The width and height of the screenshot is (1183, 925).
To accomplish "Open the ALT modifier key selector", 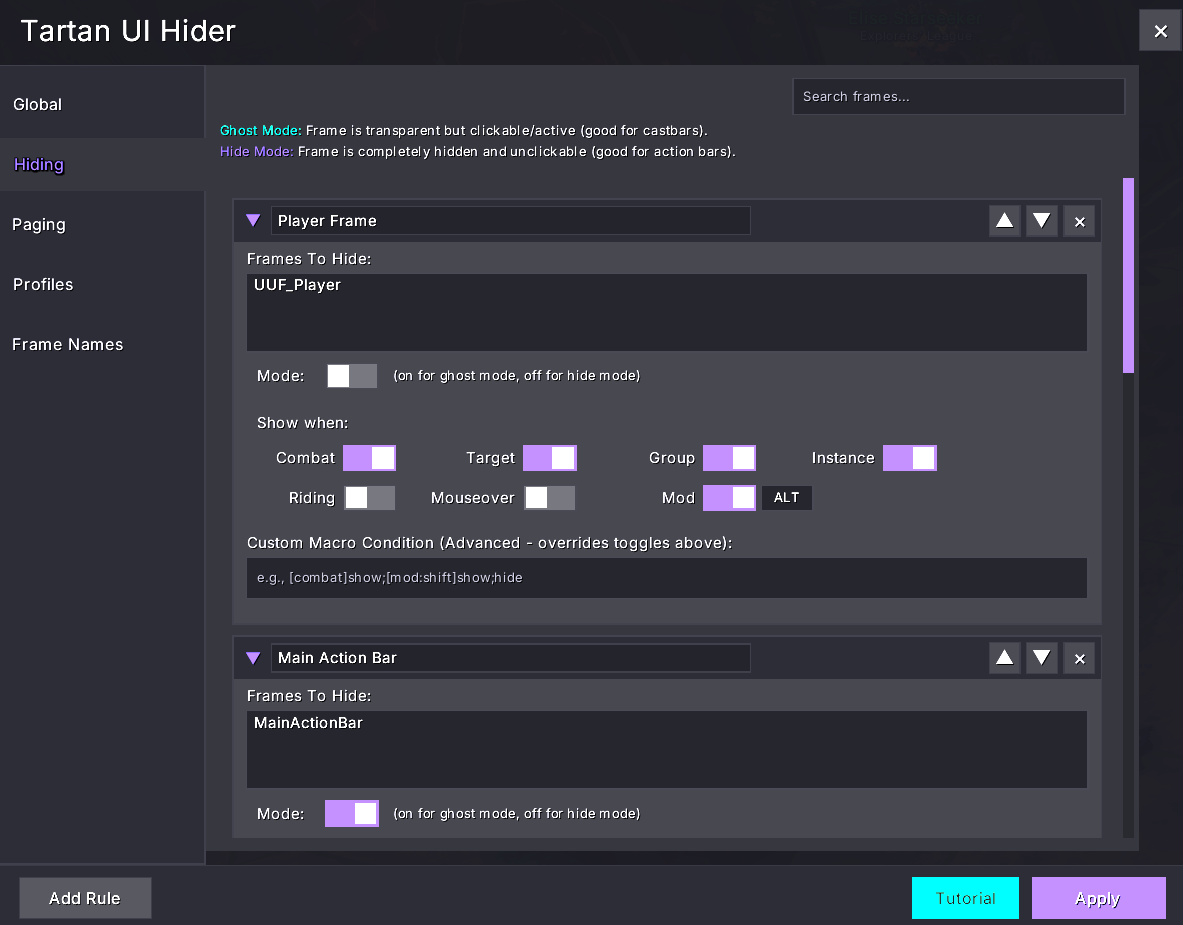I will (x=786, y=498).
